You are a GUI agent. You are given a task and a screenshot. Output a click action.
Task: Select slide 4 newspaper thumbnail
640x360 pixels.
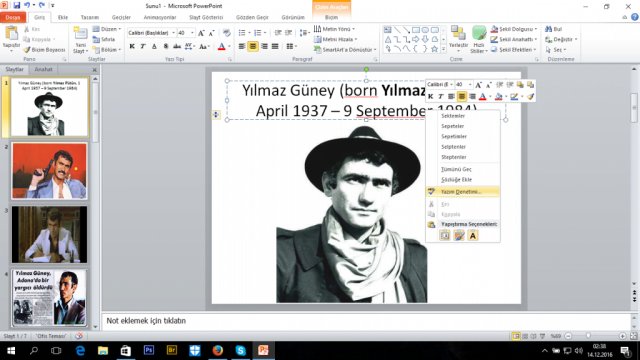tap(49, 298)
